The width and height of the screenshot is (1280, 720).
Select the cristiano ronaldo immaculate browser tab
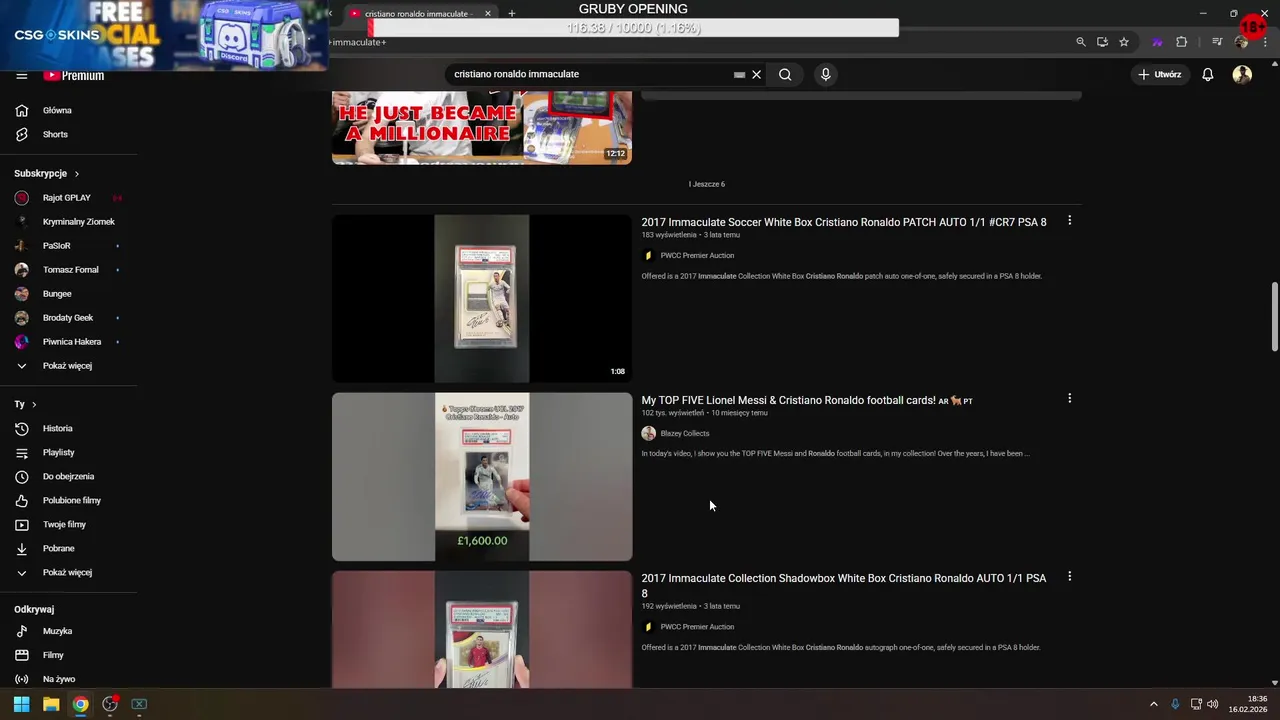(415, 14)
